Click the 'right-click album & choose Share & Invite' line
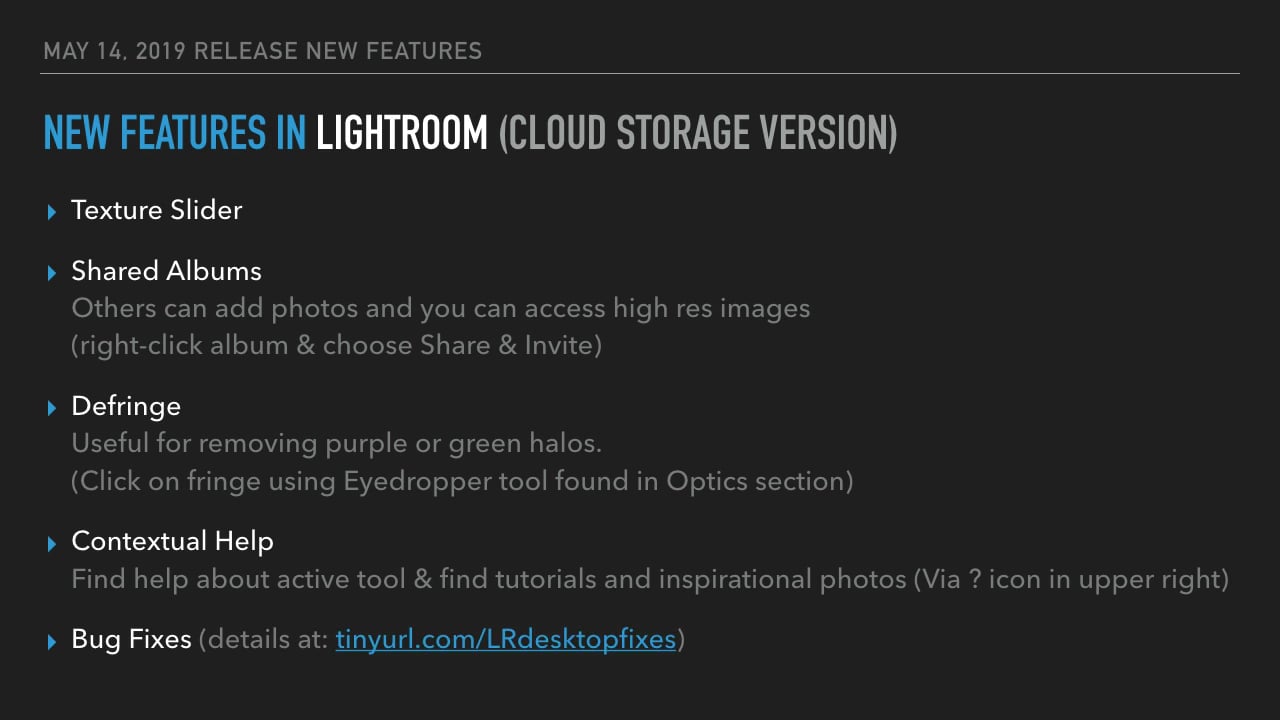The width and height of the screenshot is (1280, 720). click(x=338, y=346)
